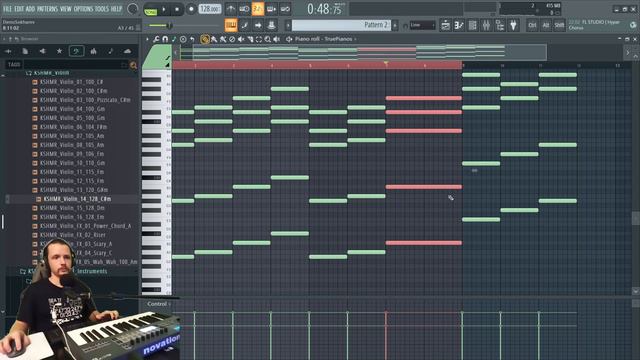Toggle the Ctrl modifier button

tap(532, 25)
